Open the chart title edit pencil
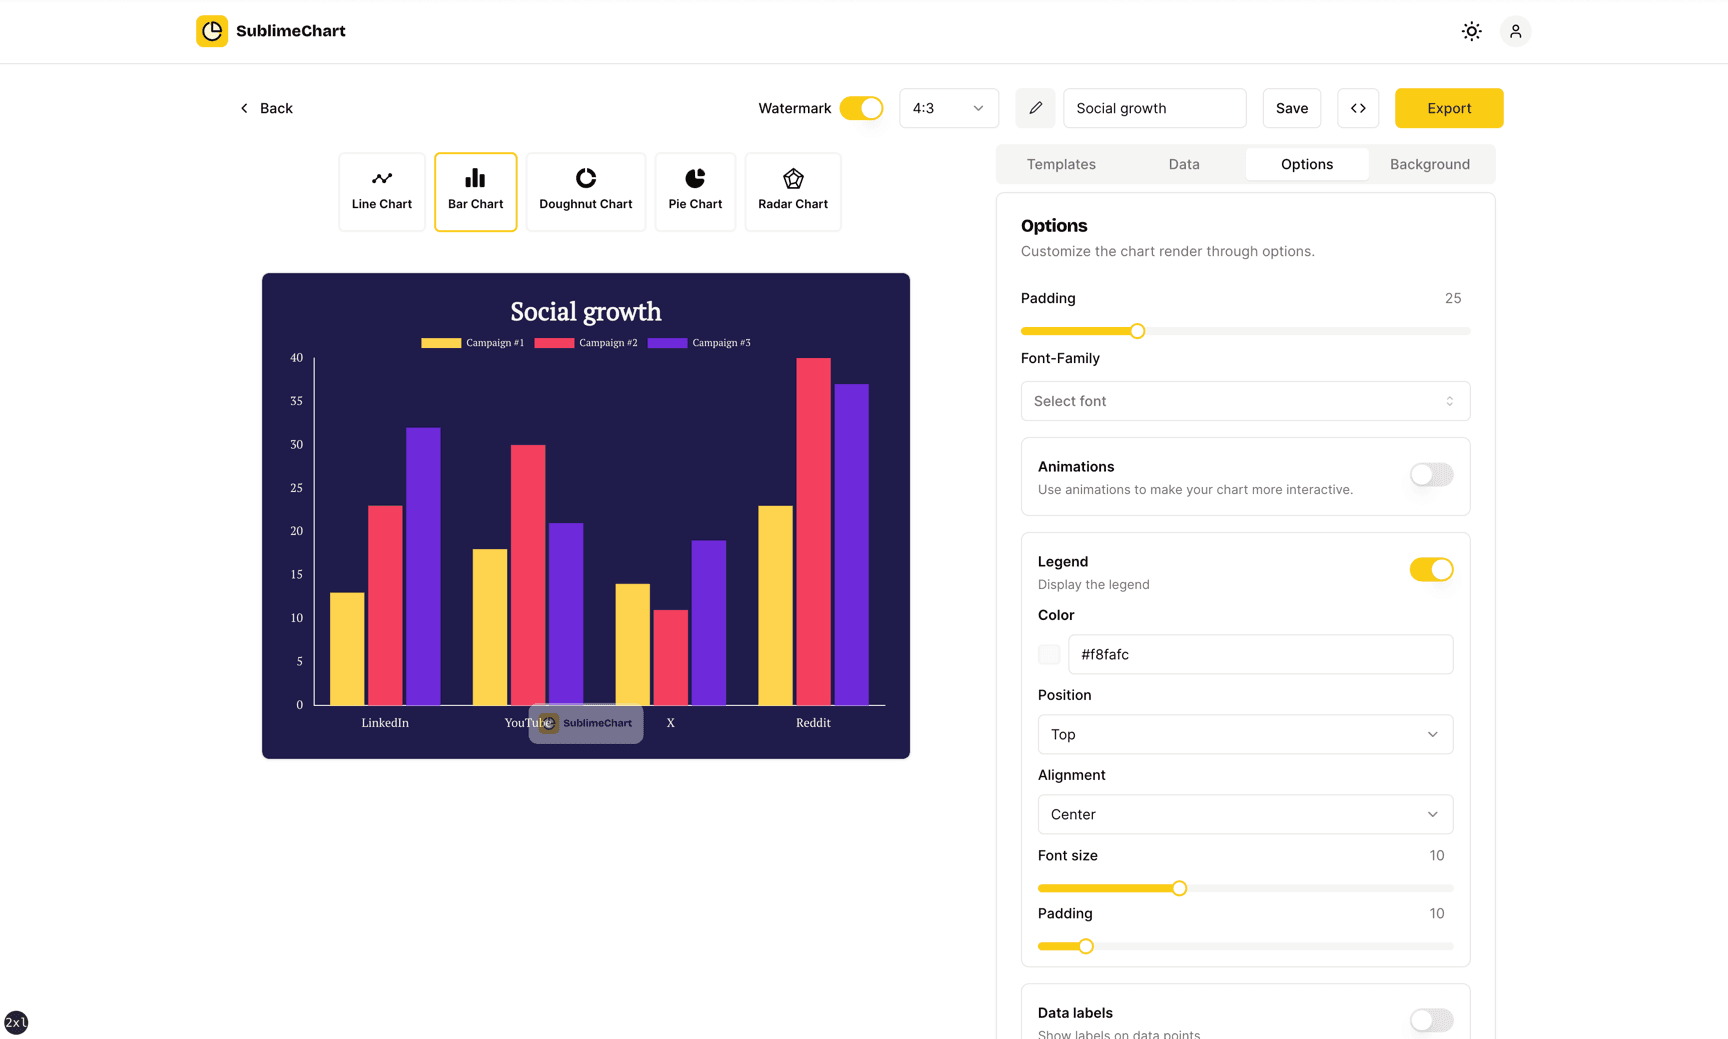The height and width of the screenshot is (1039, 1728). click(1035, 108)
